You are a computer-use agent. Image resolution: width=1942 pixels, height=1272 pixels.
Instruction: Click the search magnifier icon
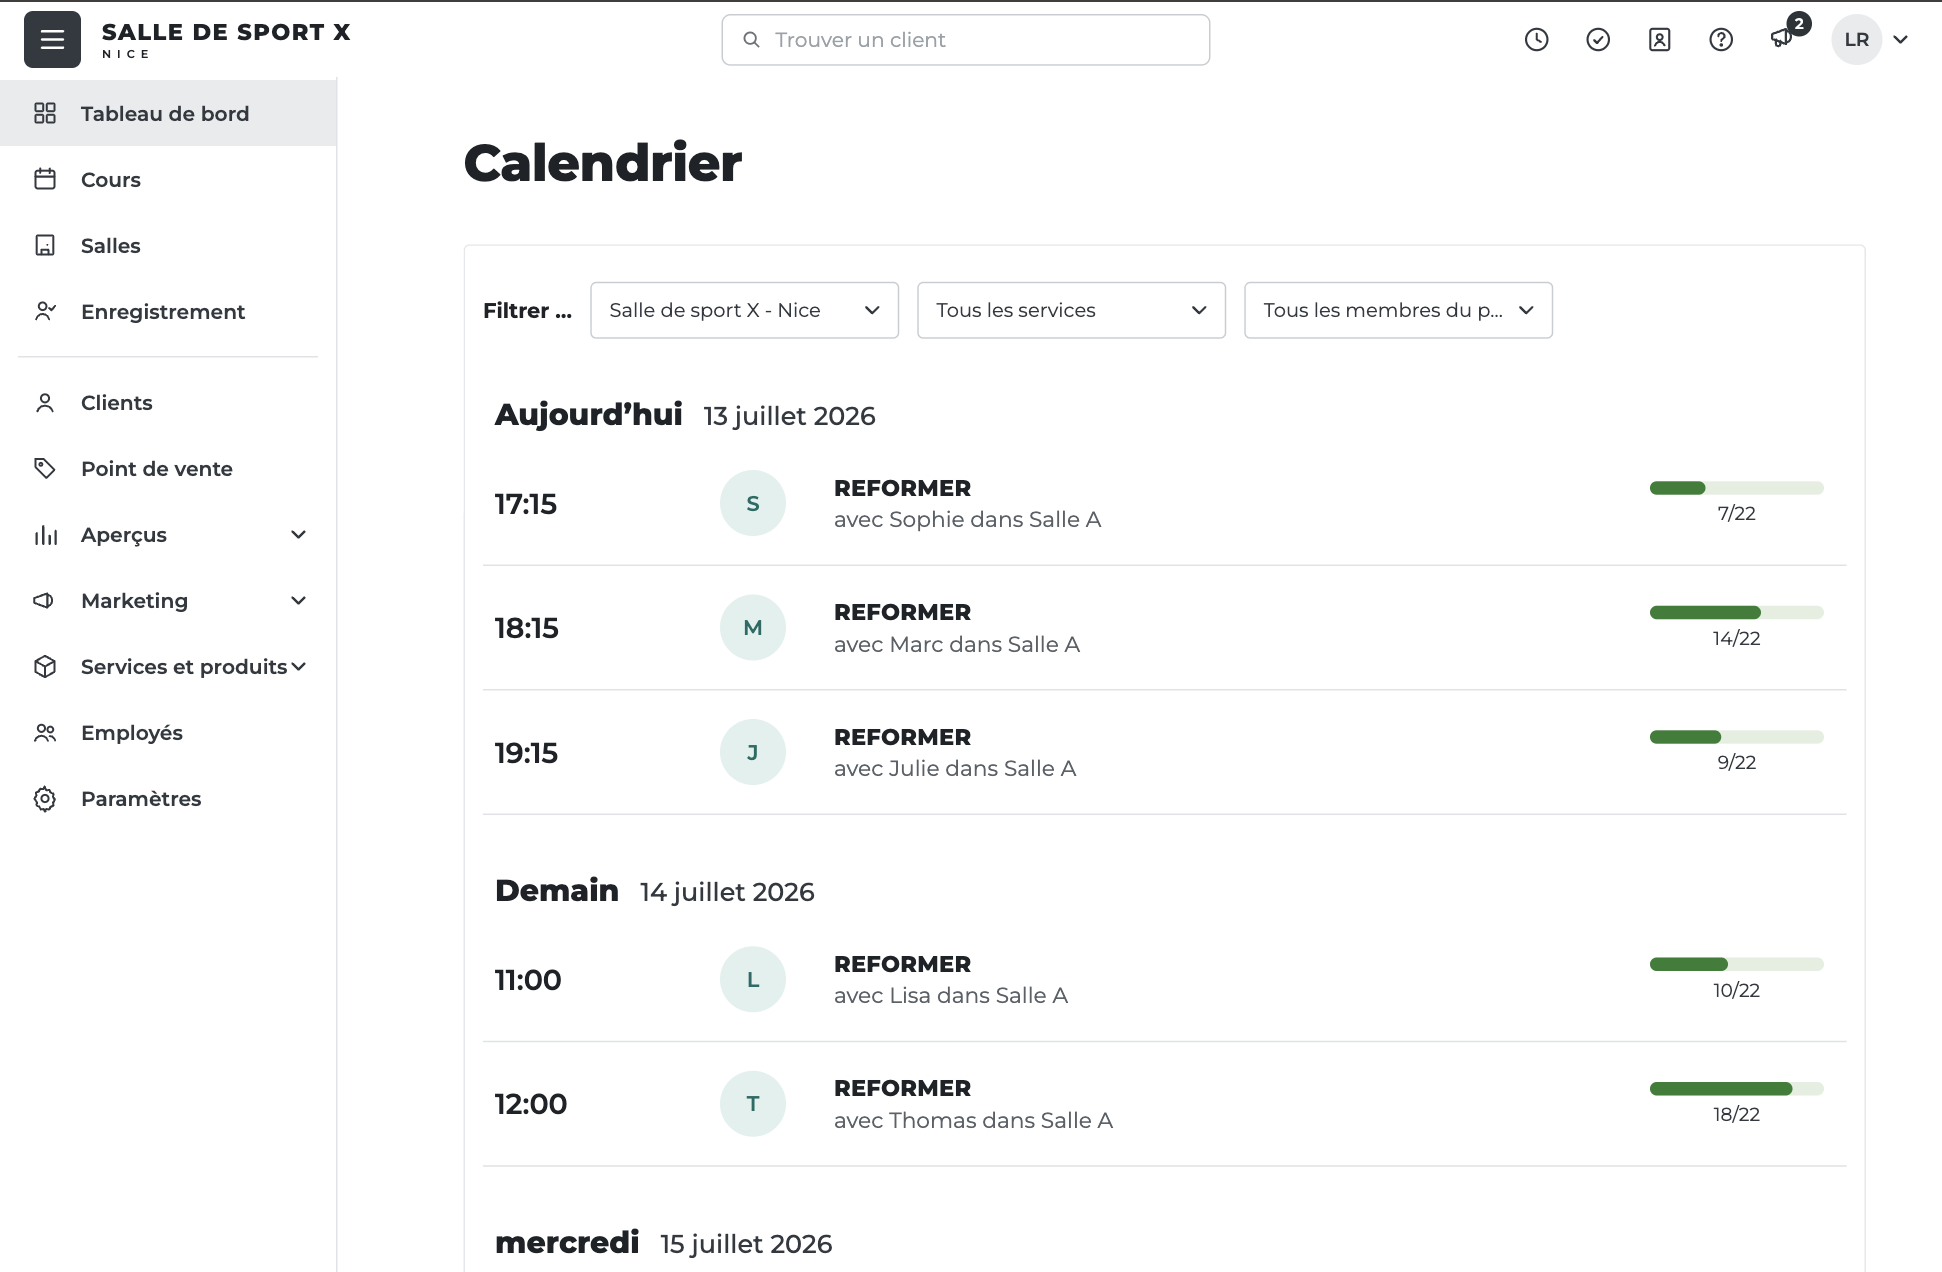click(751, 40)
